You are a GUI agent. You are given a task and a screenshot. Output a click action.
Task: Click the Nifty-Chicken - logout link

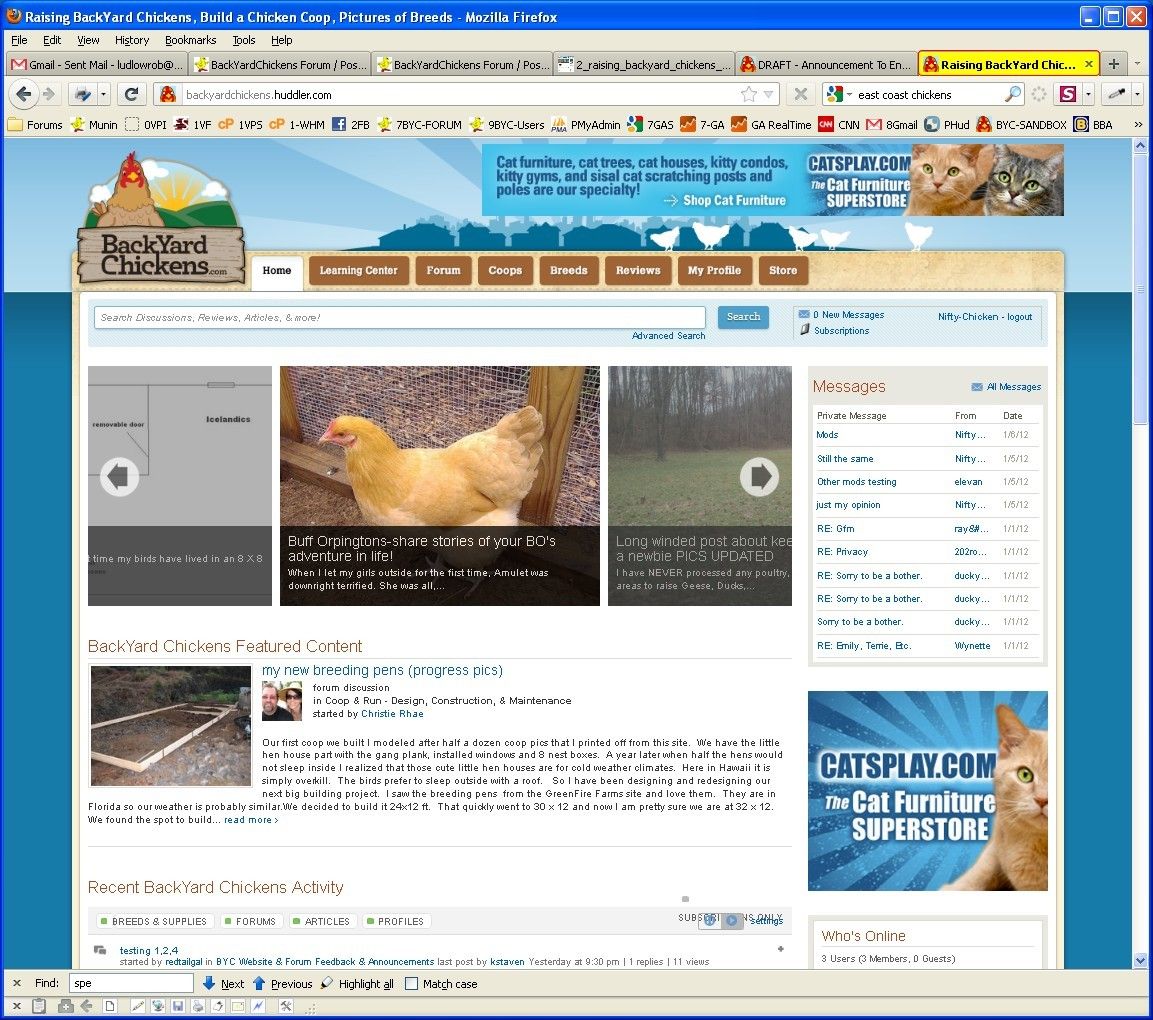click(985, 317)
